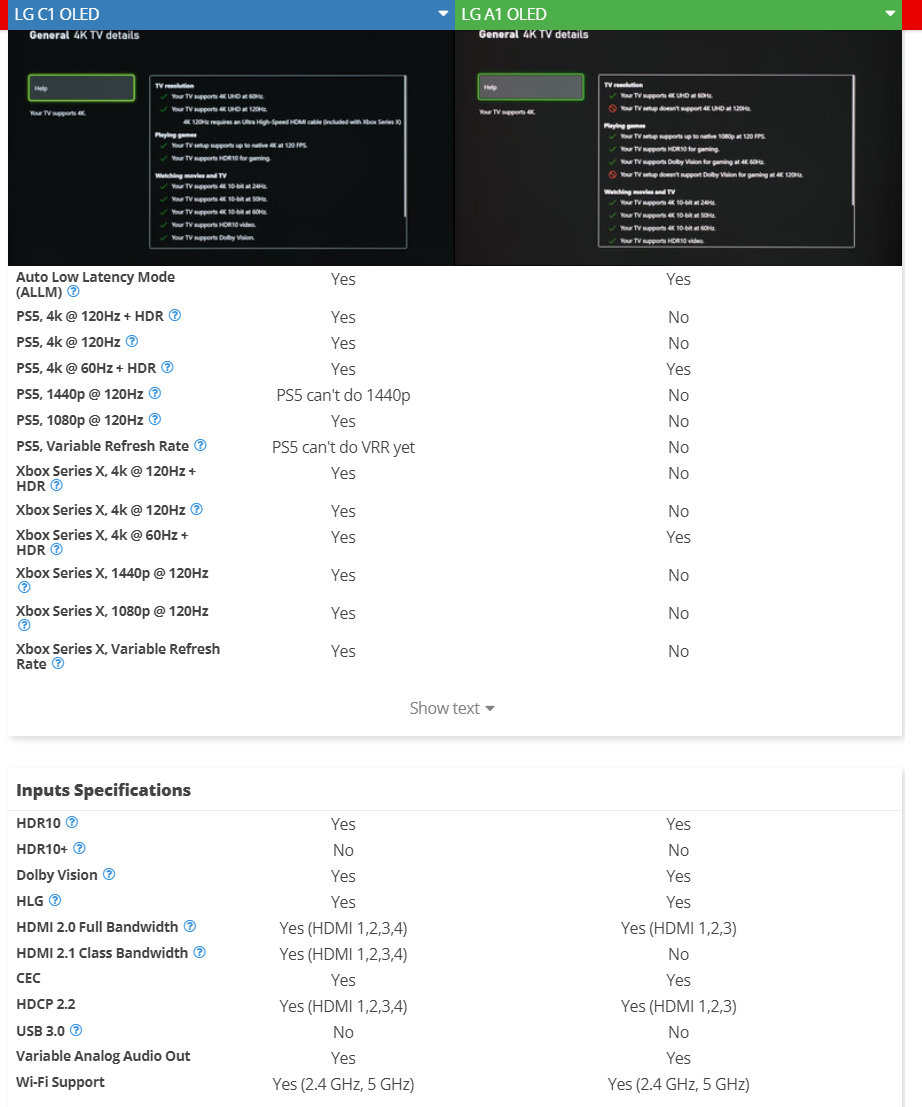Click help icon beside PS5 Variable Refresh Rate
The height and width of the screenshot is (1107, 922).
click(200, 445)
